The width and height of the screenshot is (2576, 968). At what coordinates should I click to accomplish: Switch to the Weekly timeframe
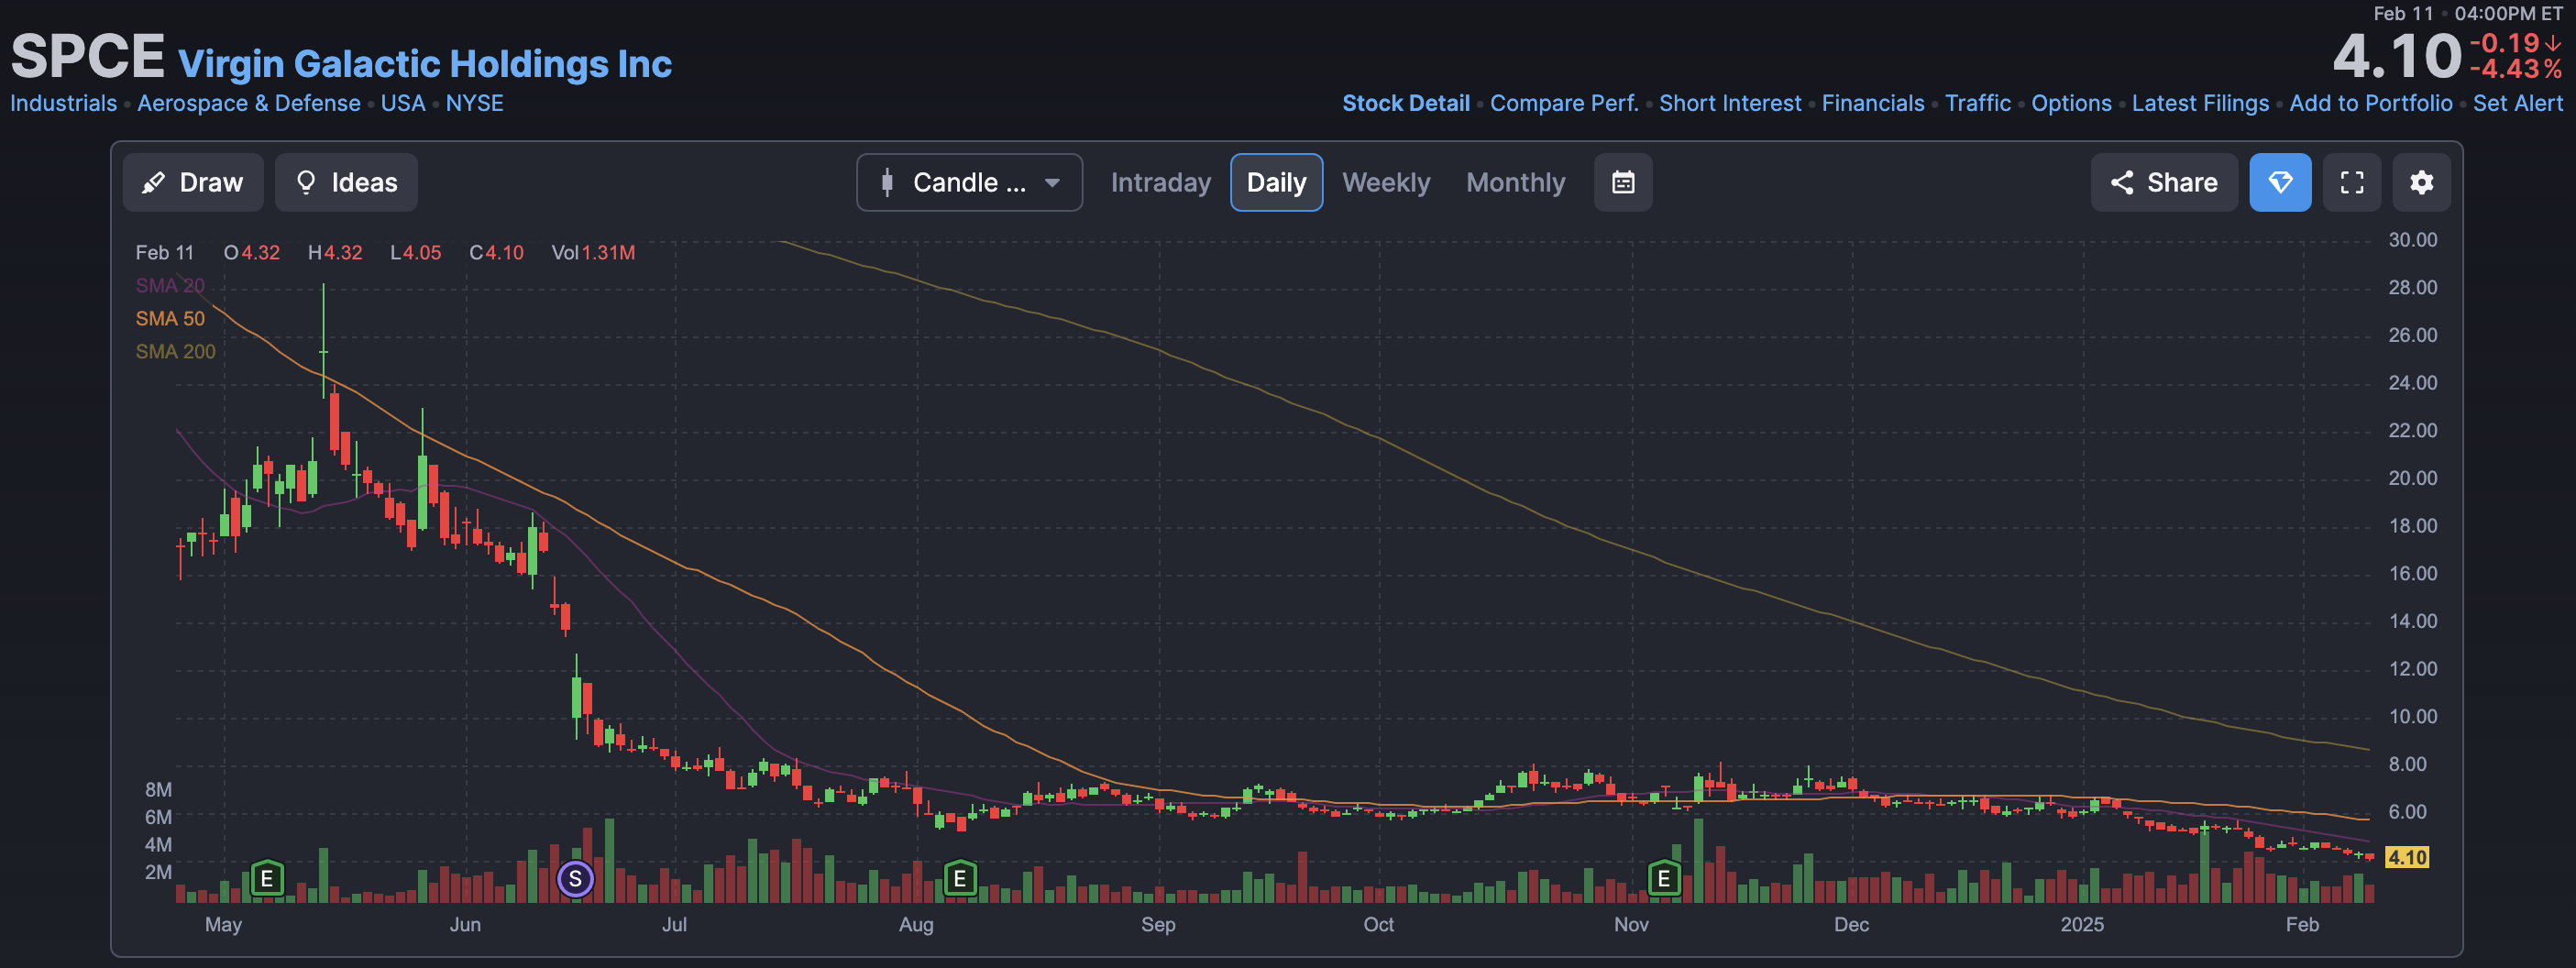pos(1385,182)
